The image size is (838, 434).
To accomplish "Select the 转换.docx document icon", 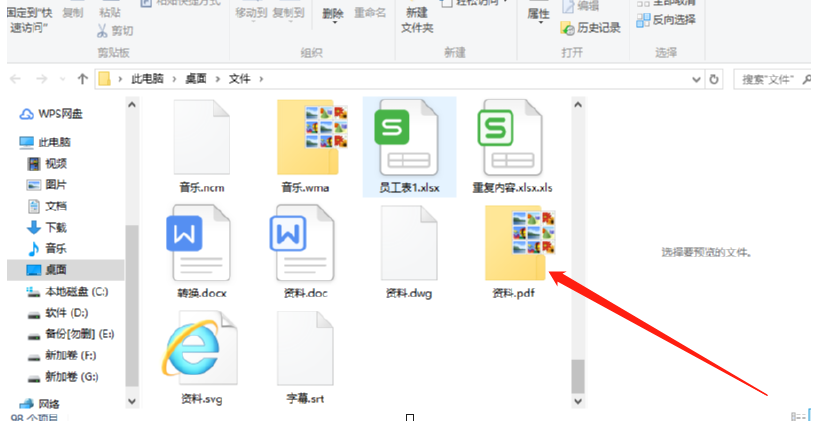I will pyautogui.click(x=199, y=243).
